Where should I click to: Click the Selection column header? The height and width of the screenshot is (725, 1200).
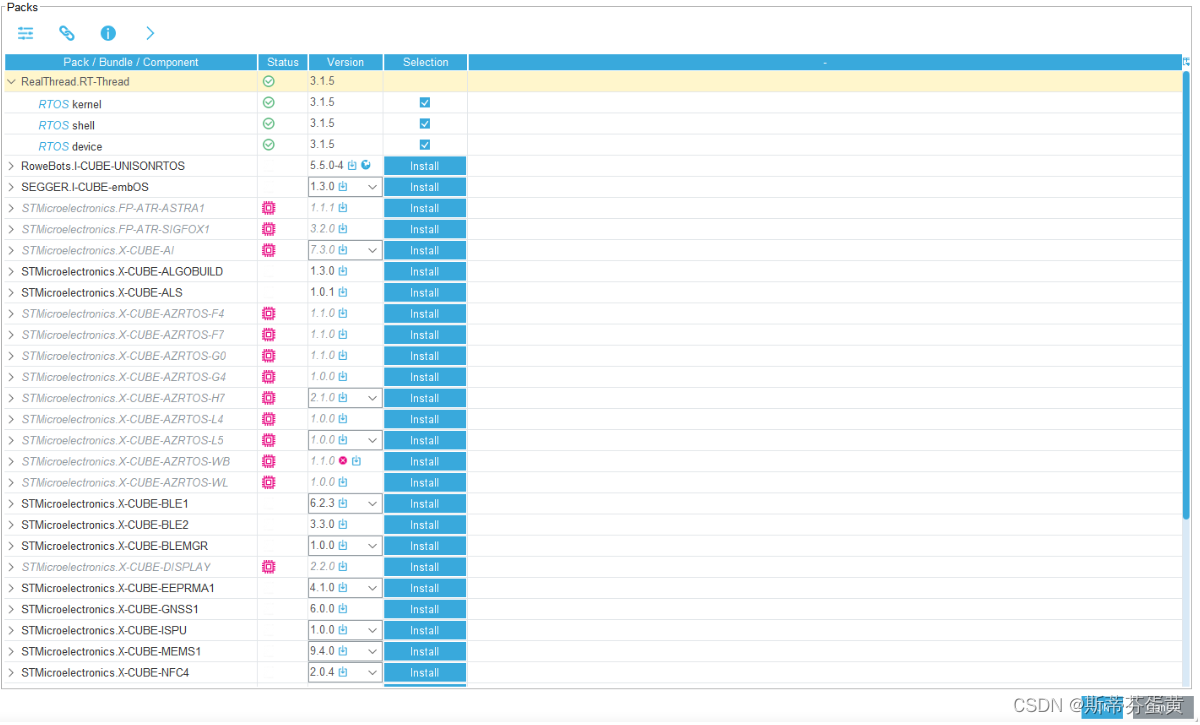coord(426,62)
